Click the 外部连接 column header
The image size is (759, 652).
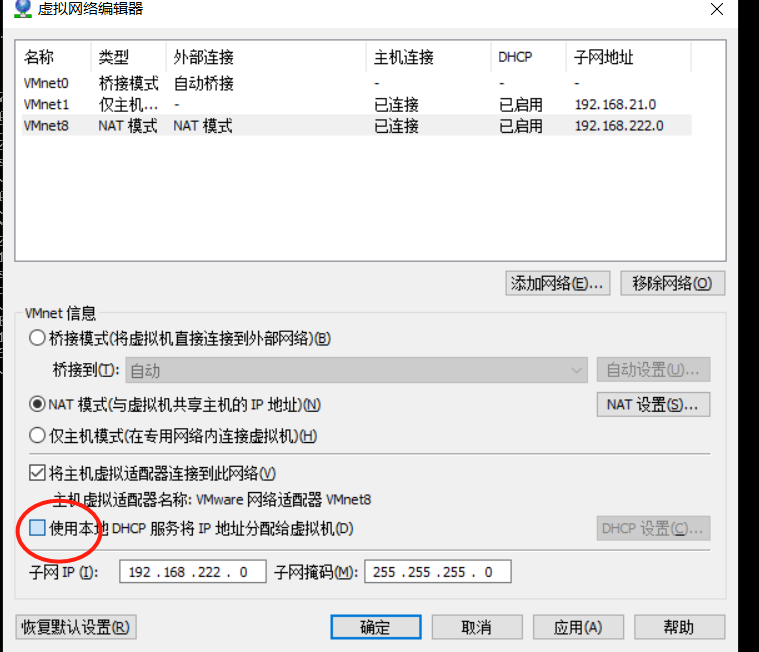point(266,57)
